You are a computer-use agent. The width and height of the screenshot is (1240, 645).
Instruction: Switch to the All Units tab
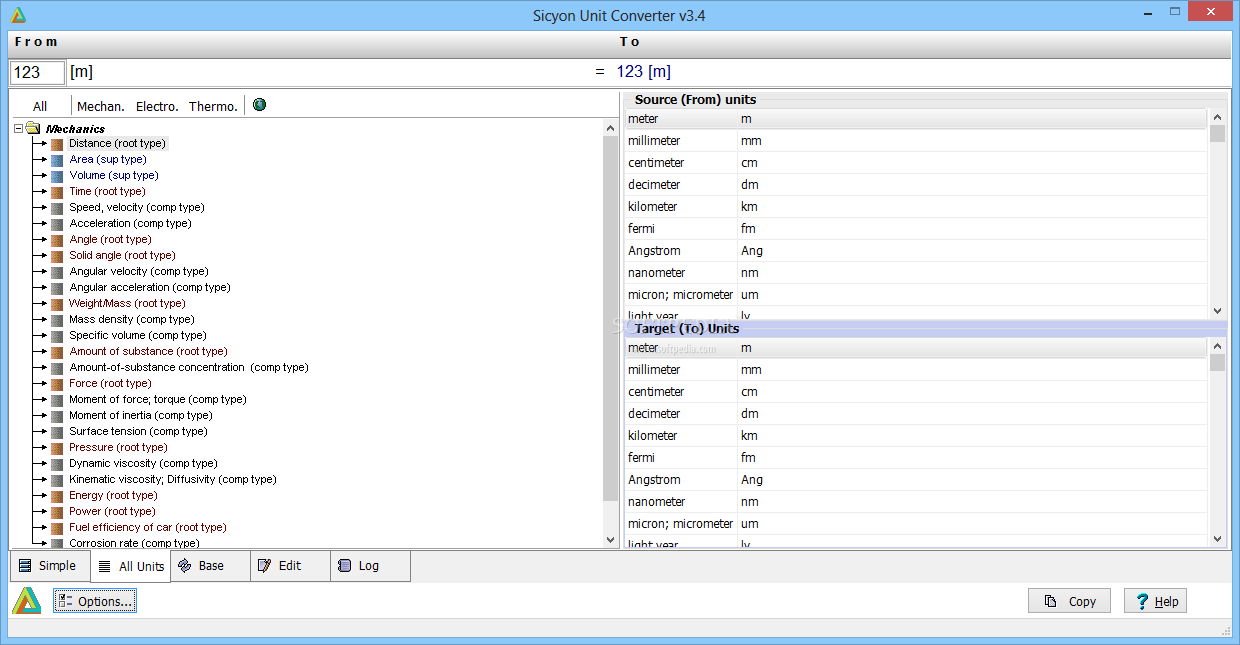tap(130, 566)
